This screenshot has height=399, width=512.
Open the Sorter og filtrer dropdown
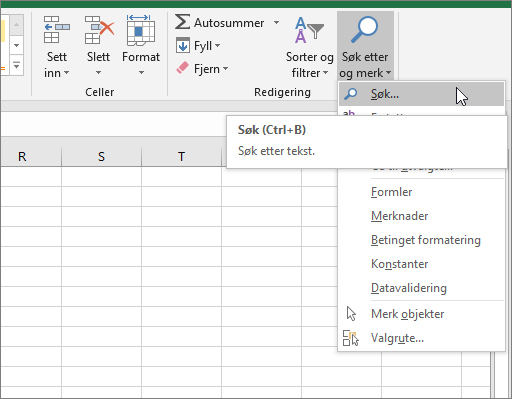325,72
